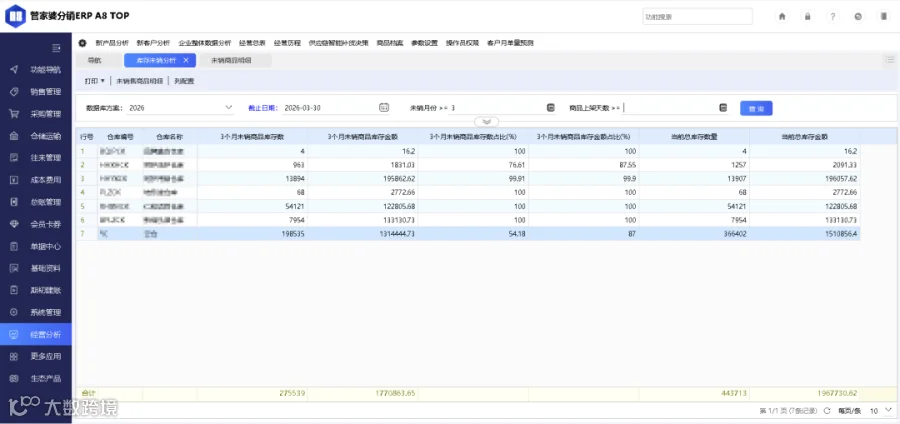The height and width of the screenshot is (424, 900).
Task: Focus the 功能搜索 search box
Action: (697, 17)
